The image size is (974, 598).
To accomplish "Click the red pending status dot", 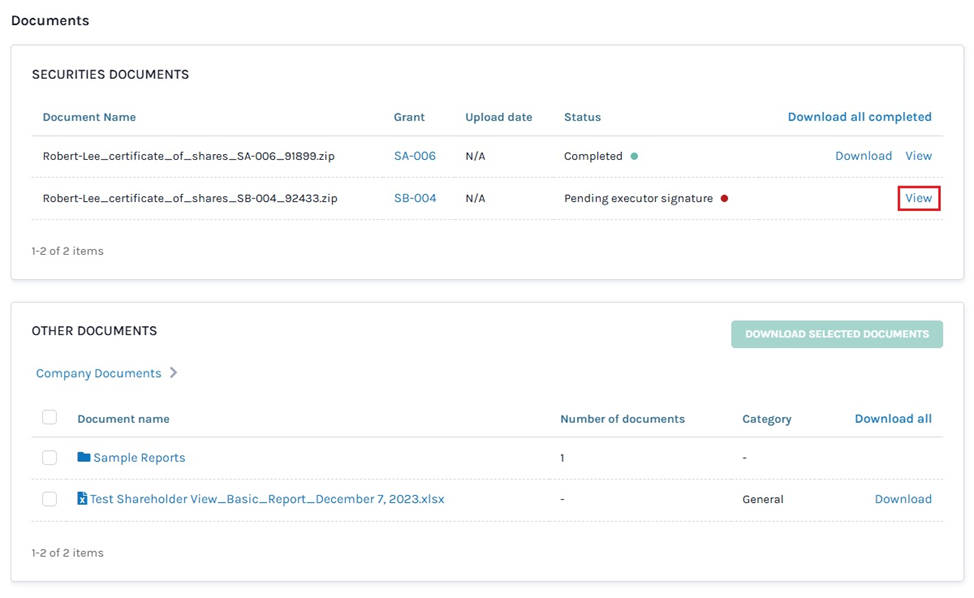I will [724, 198].
